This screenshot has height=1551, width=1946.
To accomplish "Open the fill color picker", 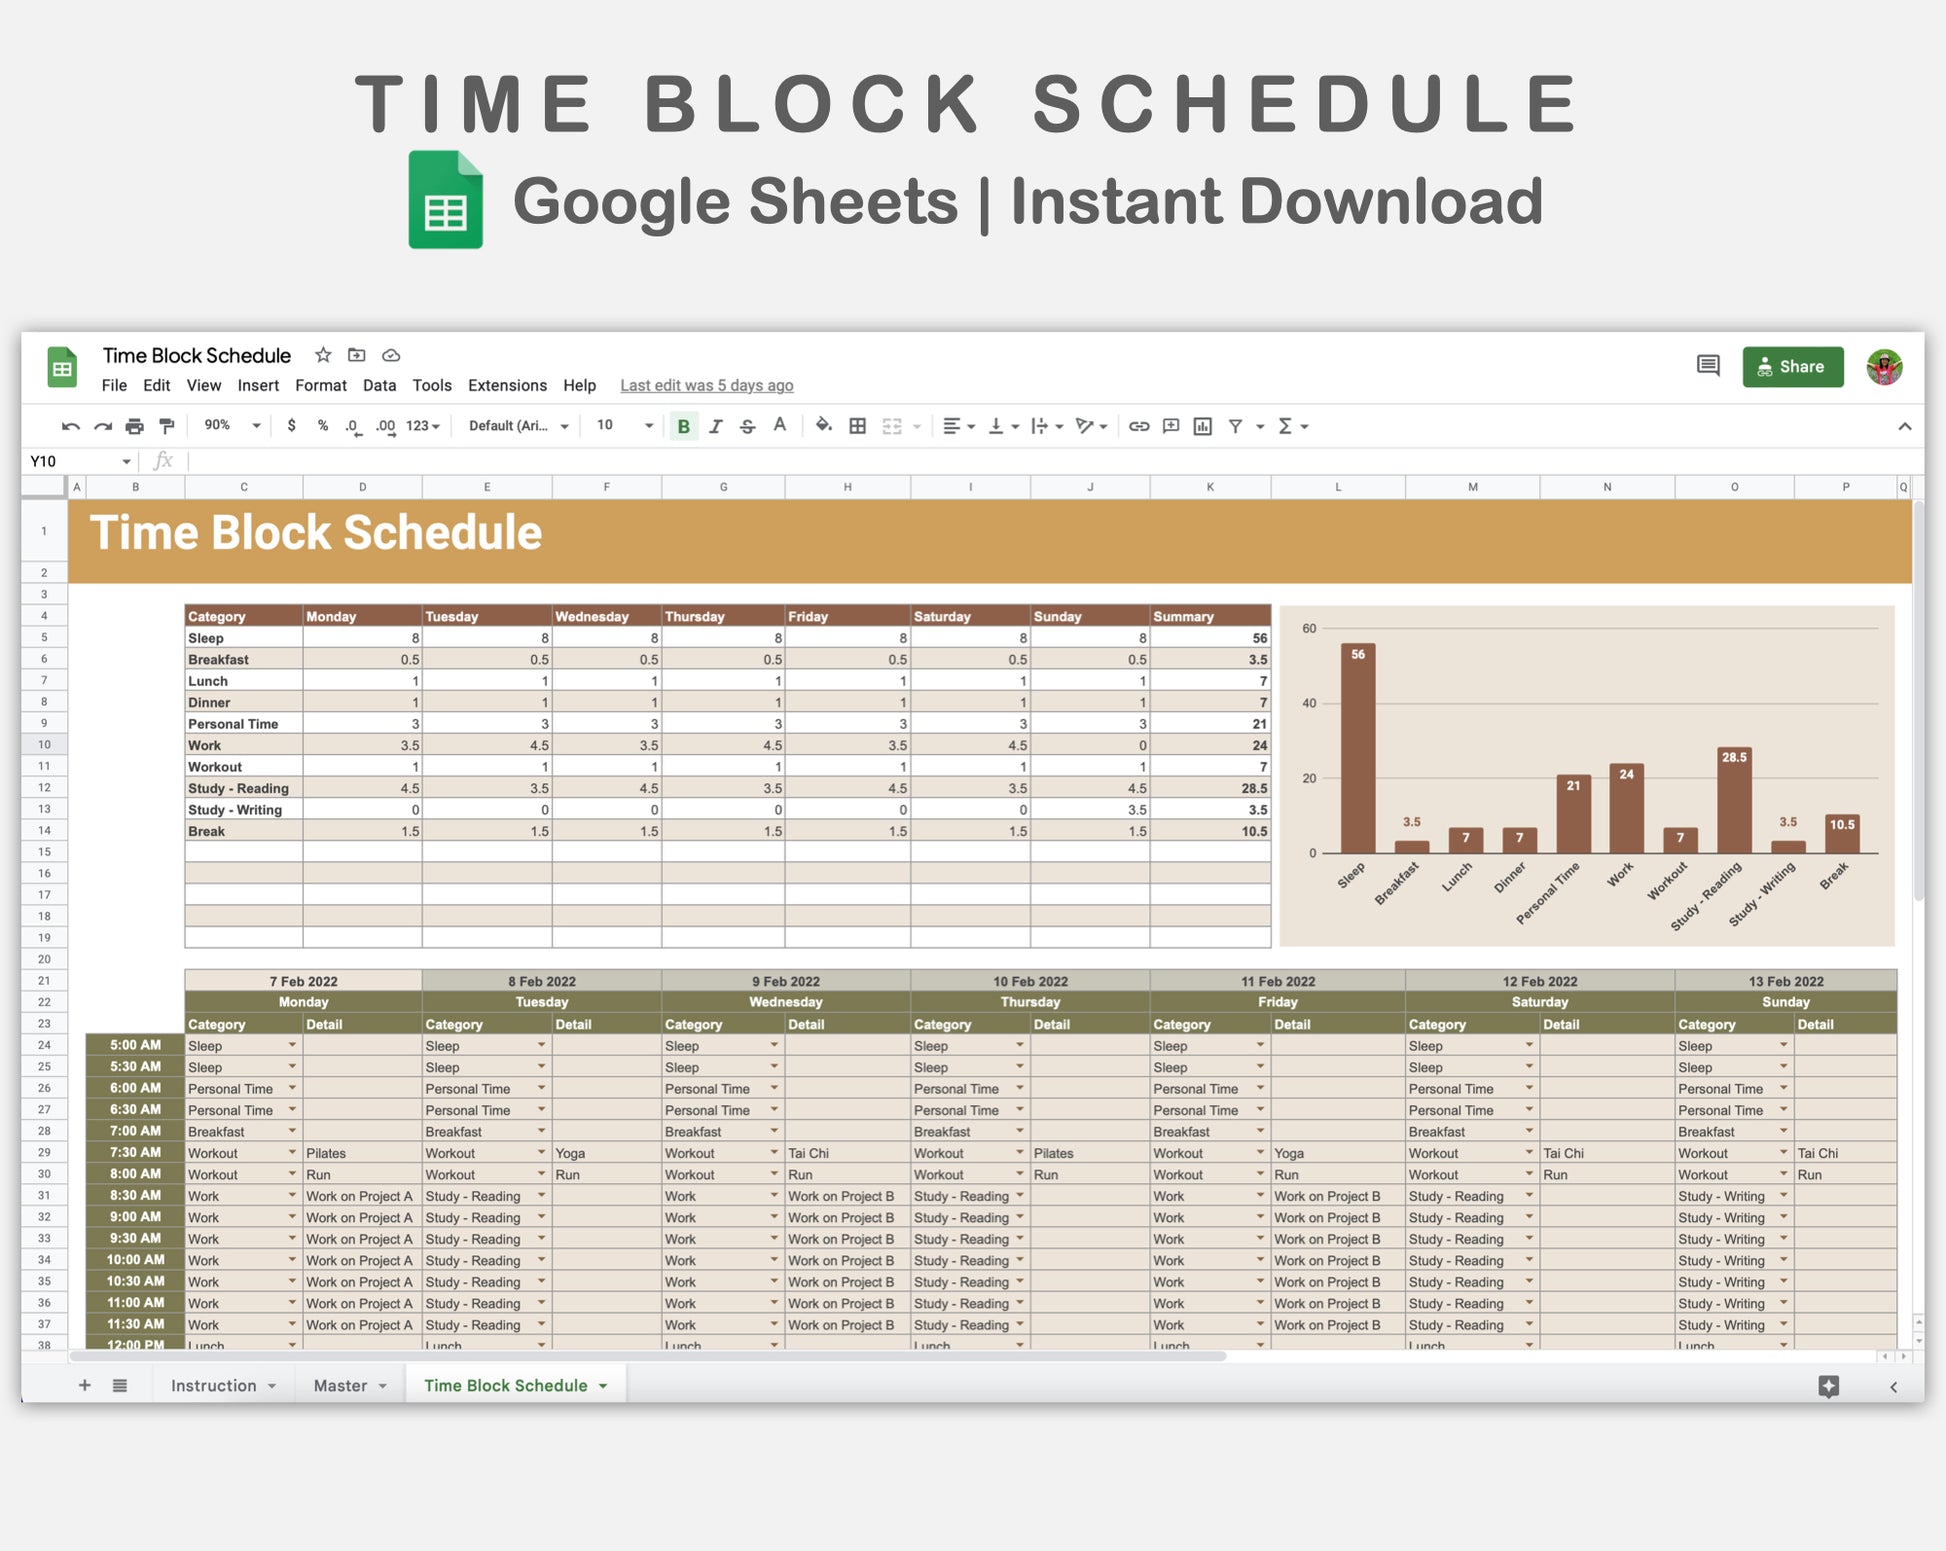I will coord(823,426).
